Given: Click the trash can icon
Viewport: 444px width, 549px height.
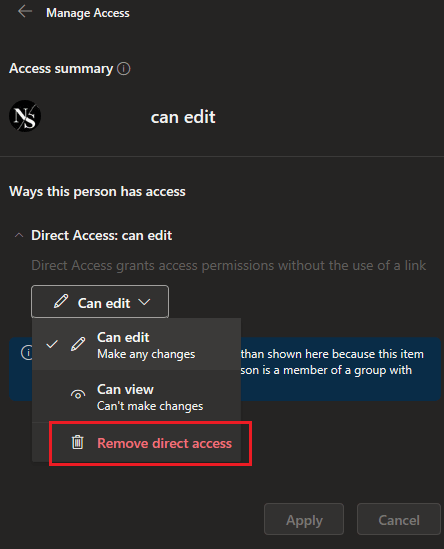Looking at the screenshot, I should tap(78, 443).
